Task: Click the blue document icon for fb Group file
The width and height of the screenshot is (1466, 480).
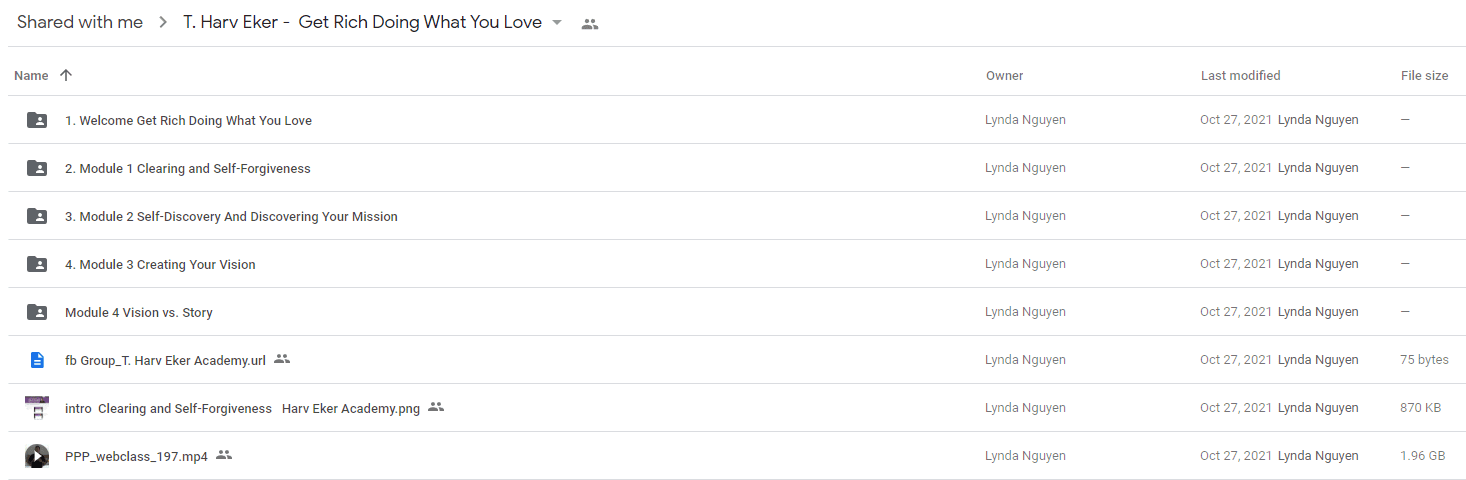Action: [37, 360]
